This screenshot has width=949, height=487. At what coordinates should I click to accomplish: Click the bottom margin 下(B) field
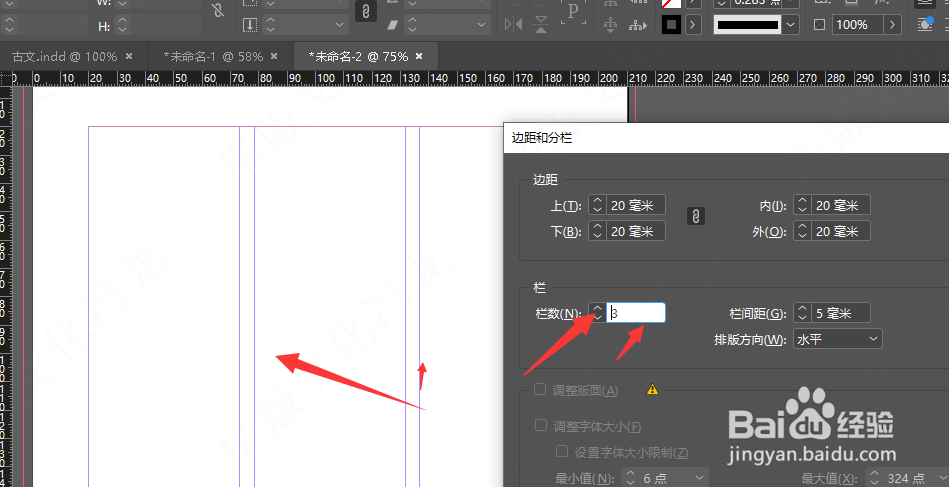pyautogui.click(x=635, y=230)
